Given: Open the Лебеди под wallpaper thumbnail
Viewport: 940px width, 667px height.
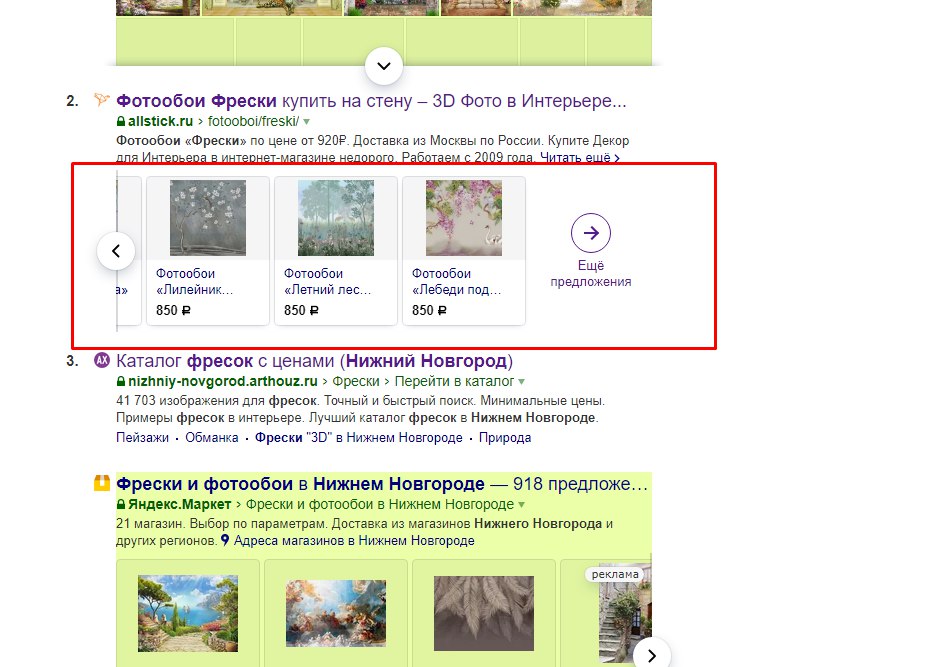Looking at the screenshot, I should click(464, 218).
